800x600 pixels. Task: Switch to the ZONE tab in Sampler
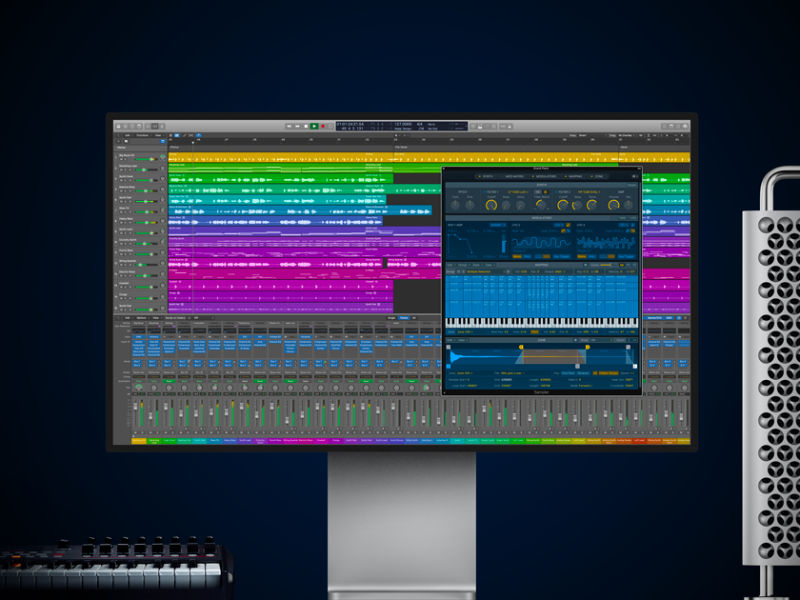599,177
